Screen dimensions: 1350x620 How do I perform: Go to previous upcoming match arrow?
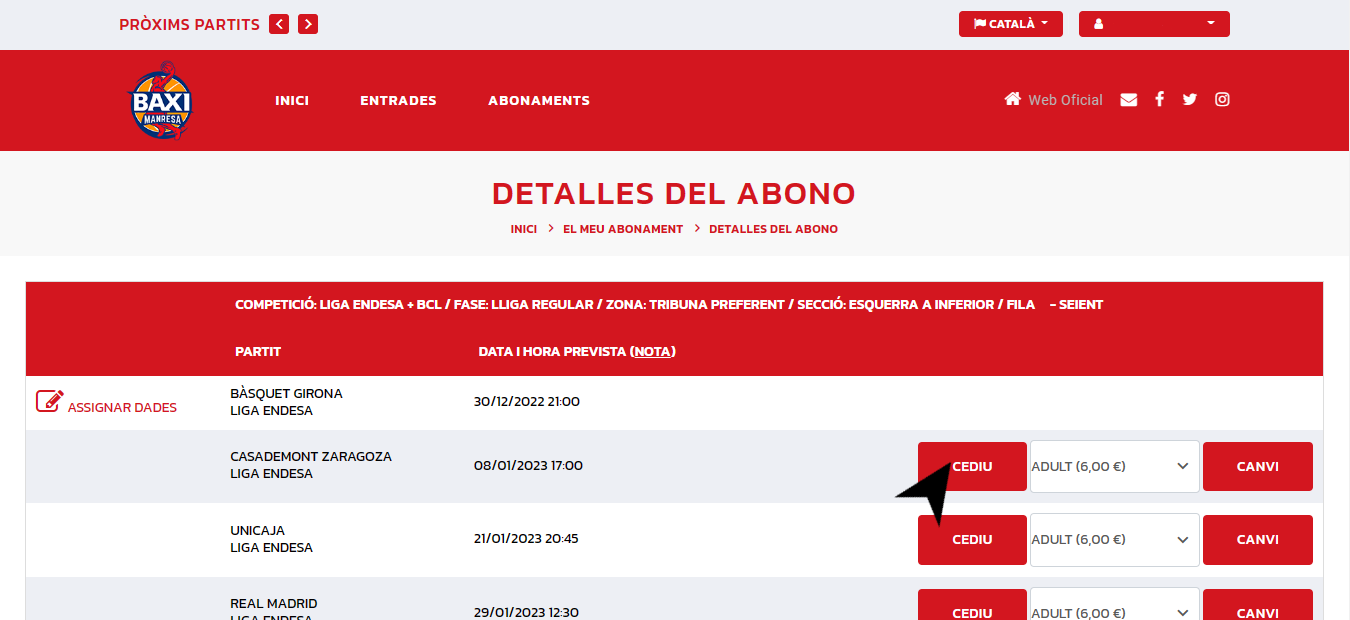[279, 24]
